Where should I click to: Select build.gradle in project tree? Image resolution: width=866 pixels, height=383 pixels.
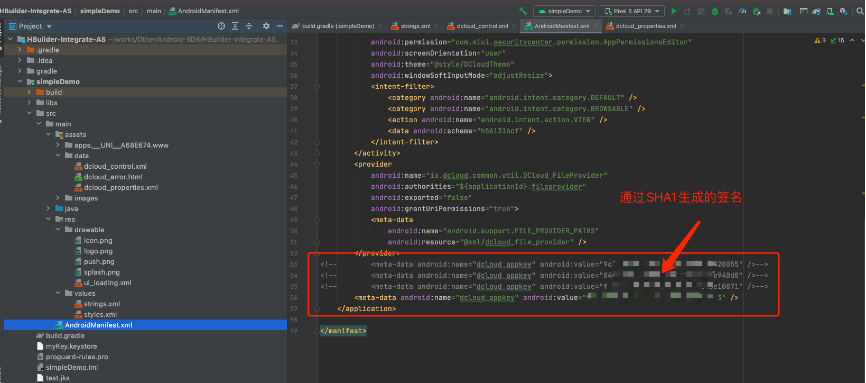[61, 335]
